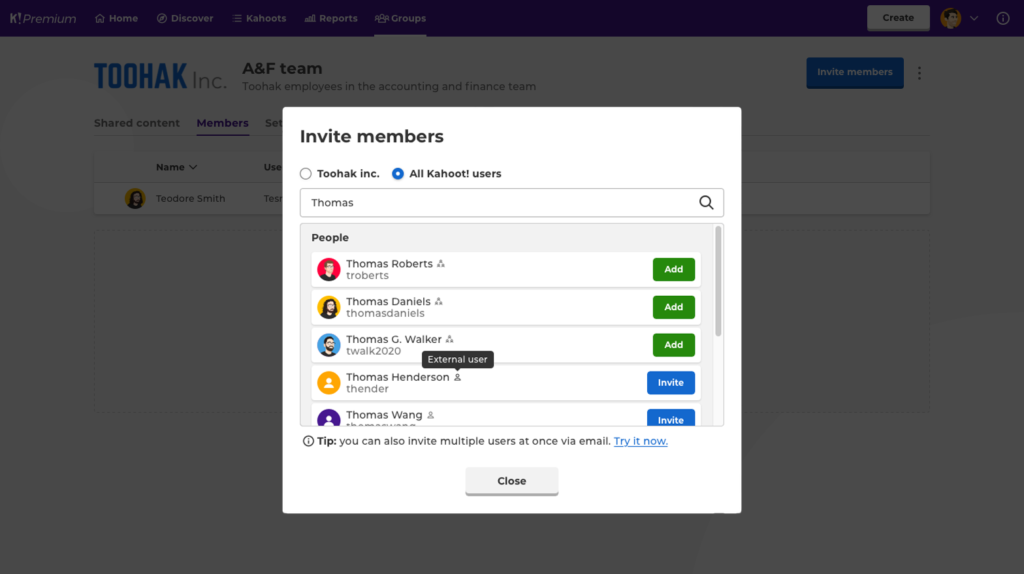Click Thomas Roberts' avatar
This screenshot has width=1024, height=574.
tap(329, 269)
